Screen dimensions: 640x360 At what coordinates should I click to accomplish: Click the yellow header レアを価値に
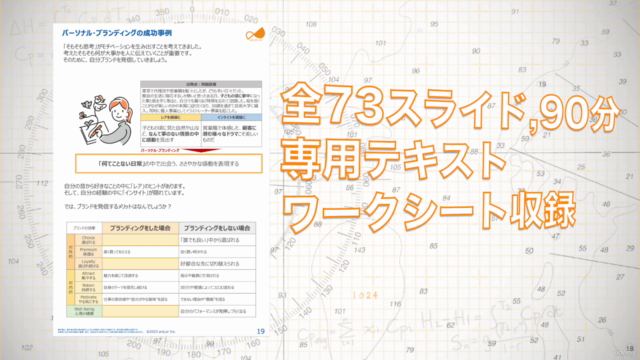click(x=171, y=117)
